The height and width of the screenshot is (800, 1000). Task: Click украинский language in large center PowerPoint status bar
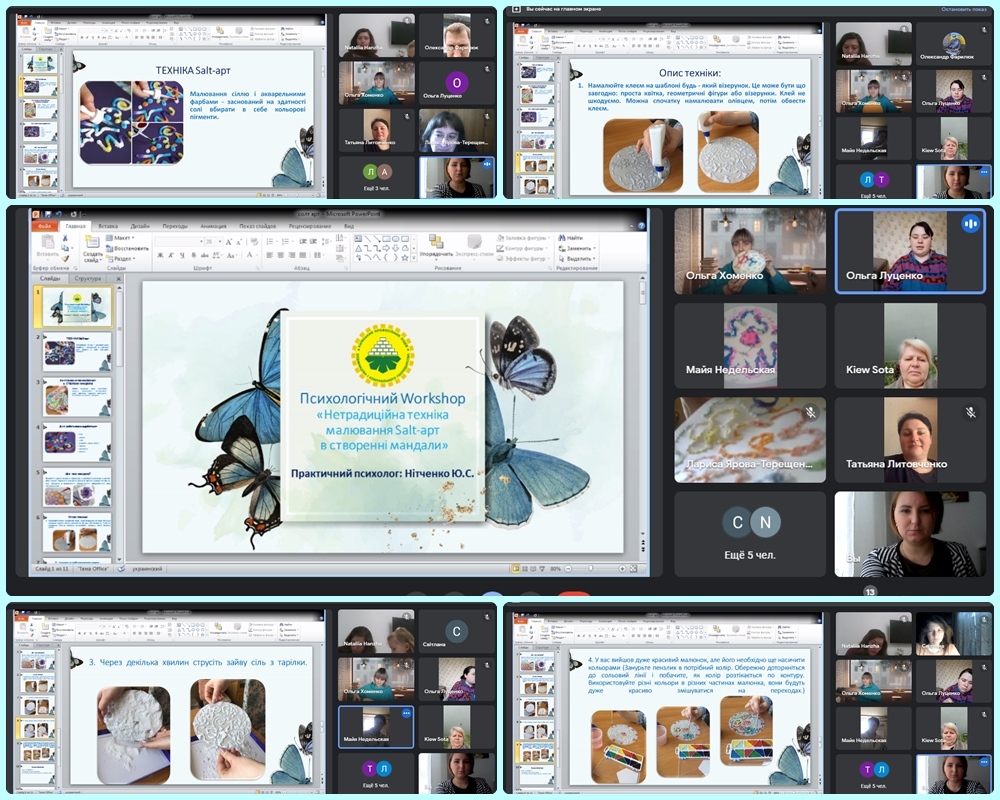(x=147, y=568)
